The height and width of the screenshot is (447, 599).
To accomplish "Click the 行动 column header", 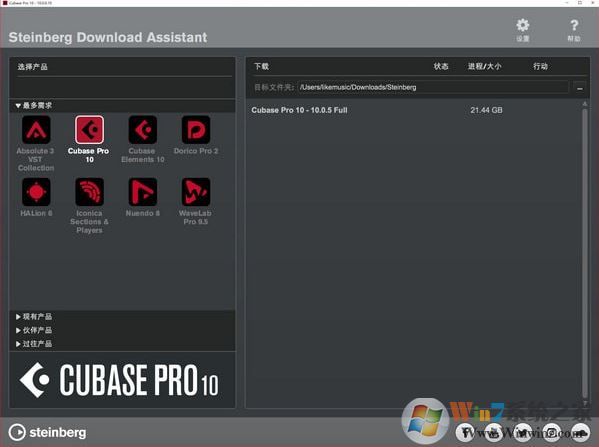I will pos(541,66).
